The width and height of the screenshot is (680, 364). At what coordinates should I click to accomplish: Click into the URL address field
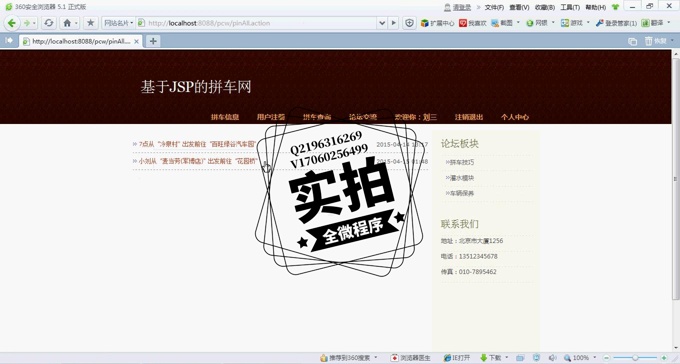click(260, 23)
